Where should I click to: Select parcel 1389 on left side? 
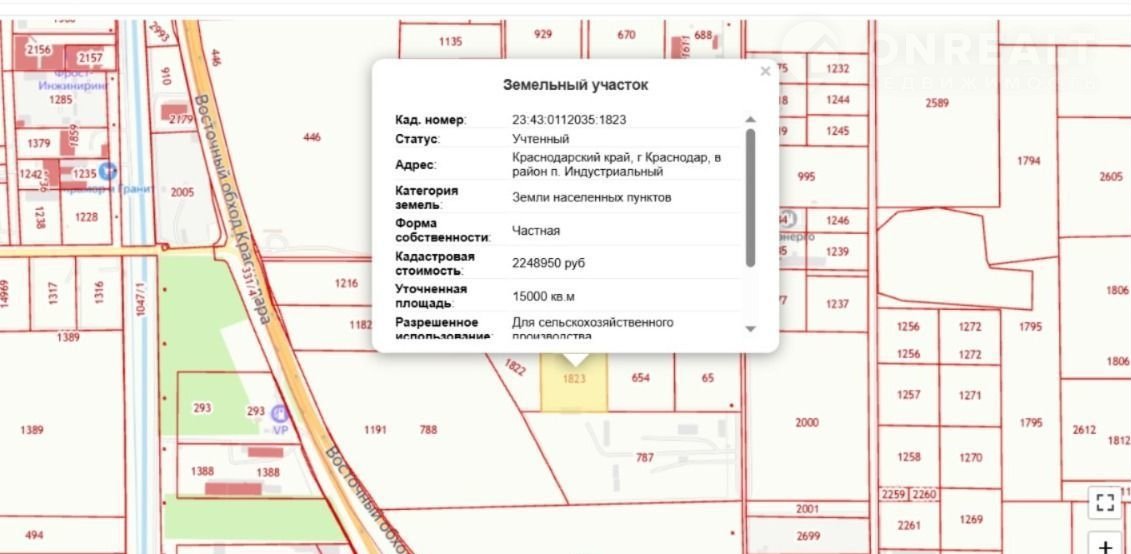(32, 429)
